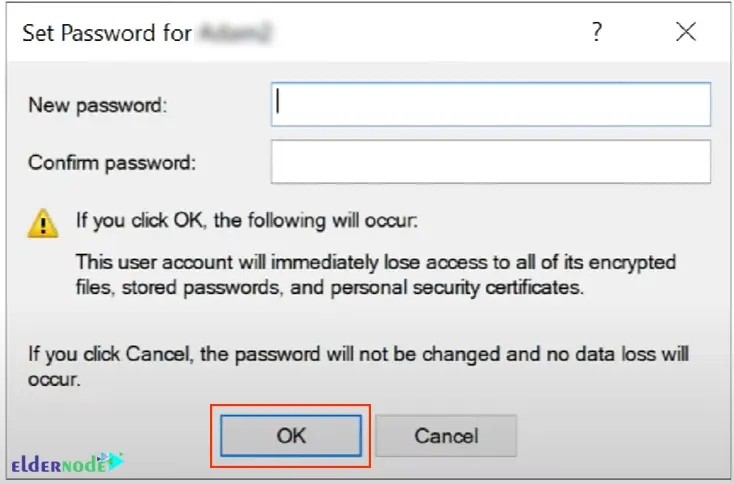Click the blurred username in title bar
Image resolution: width=734 pixels, height=484 pixels.
click(235, 33)
